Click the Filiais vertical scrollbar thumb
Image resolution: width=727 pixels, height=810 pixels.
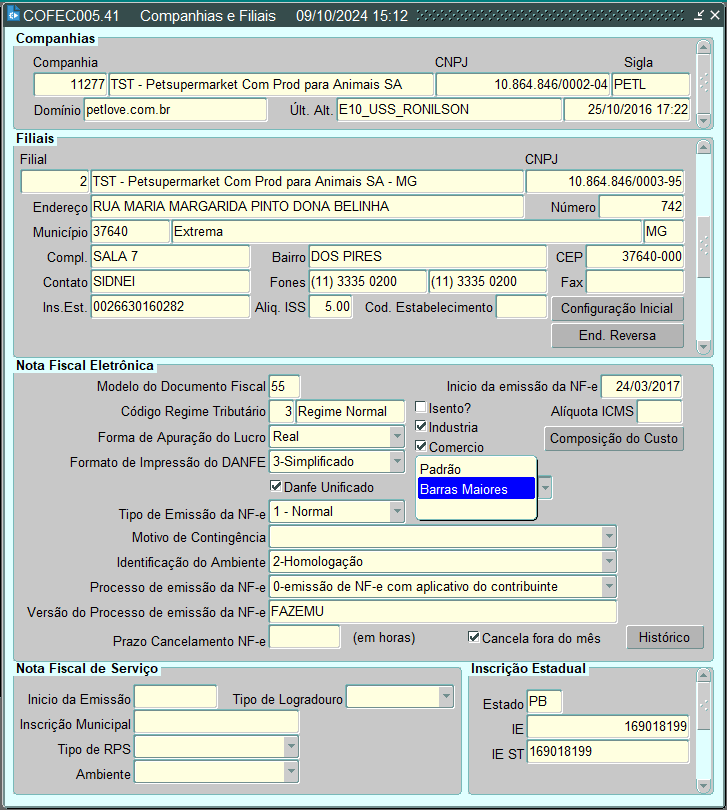click(704, 246)
